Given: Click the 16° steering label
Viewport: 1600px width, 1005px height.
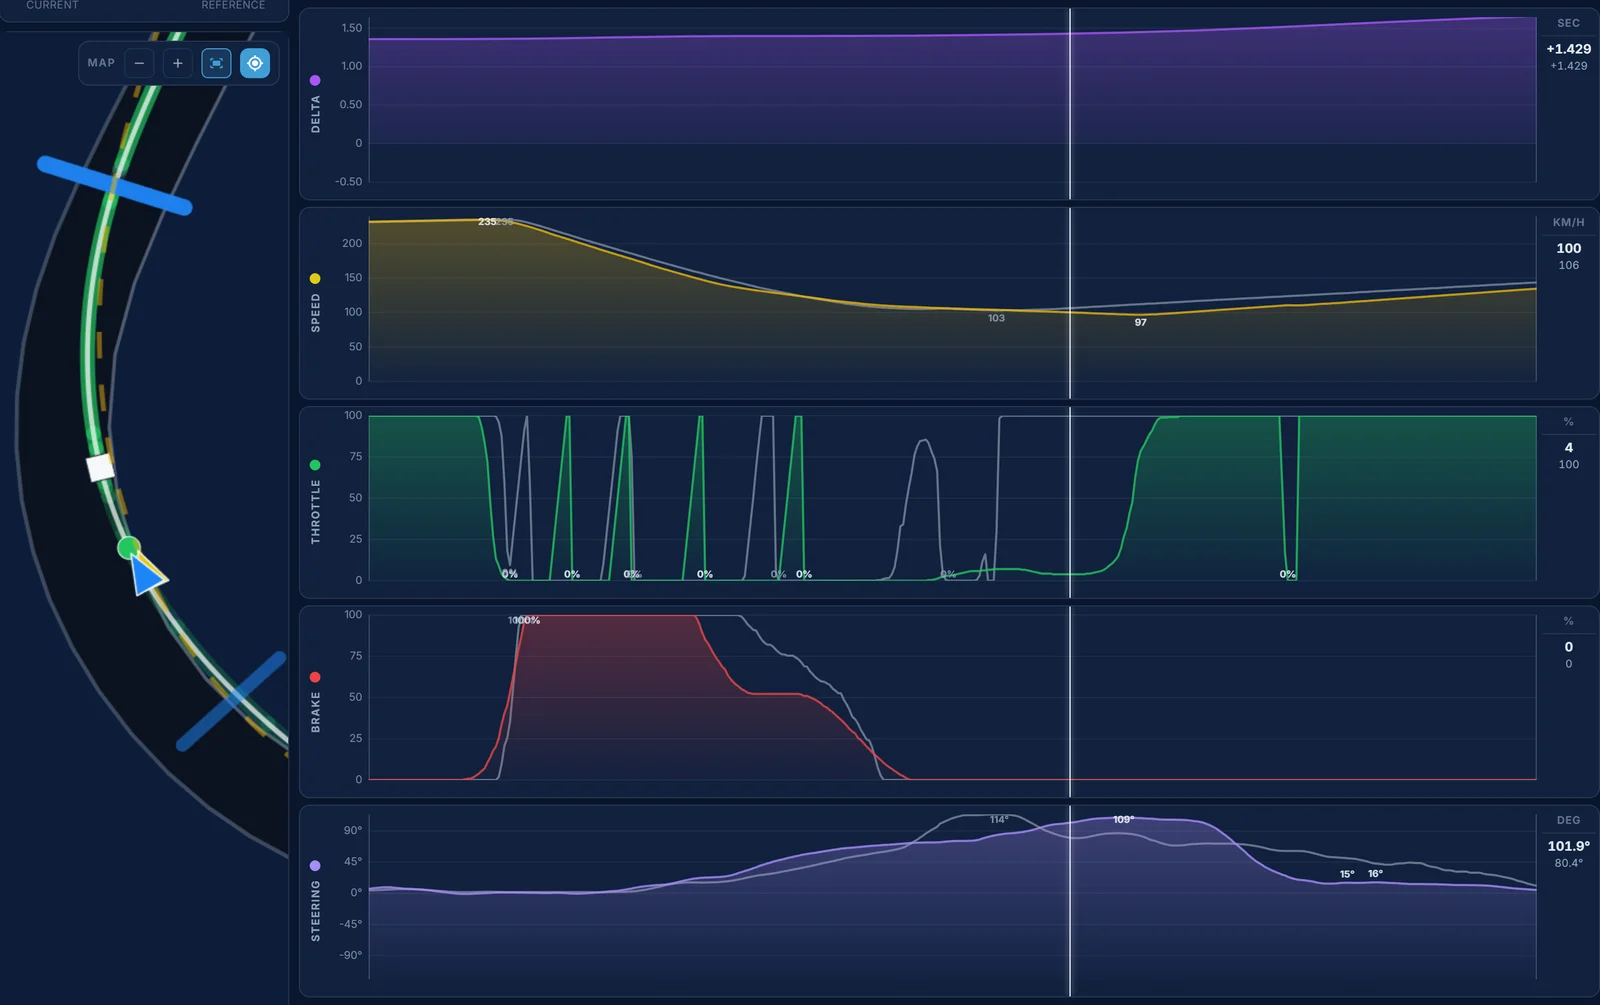Looking at the screenshot, I should (x=1375, y=874).
